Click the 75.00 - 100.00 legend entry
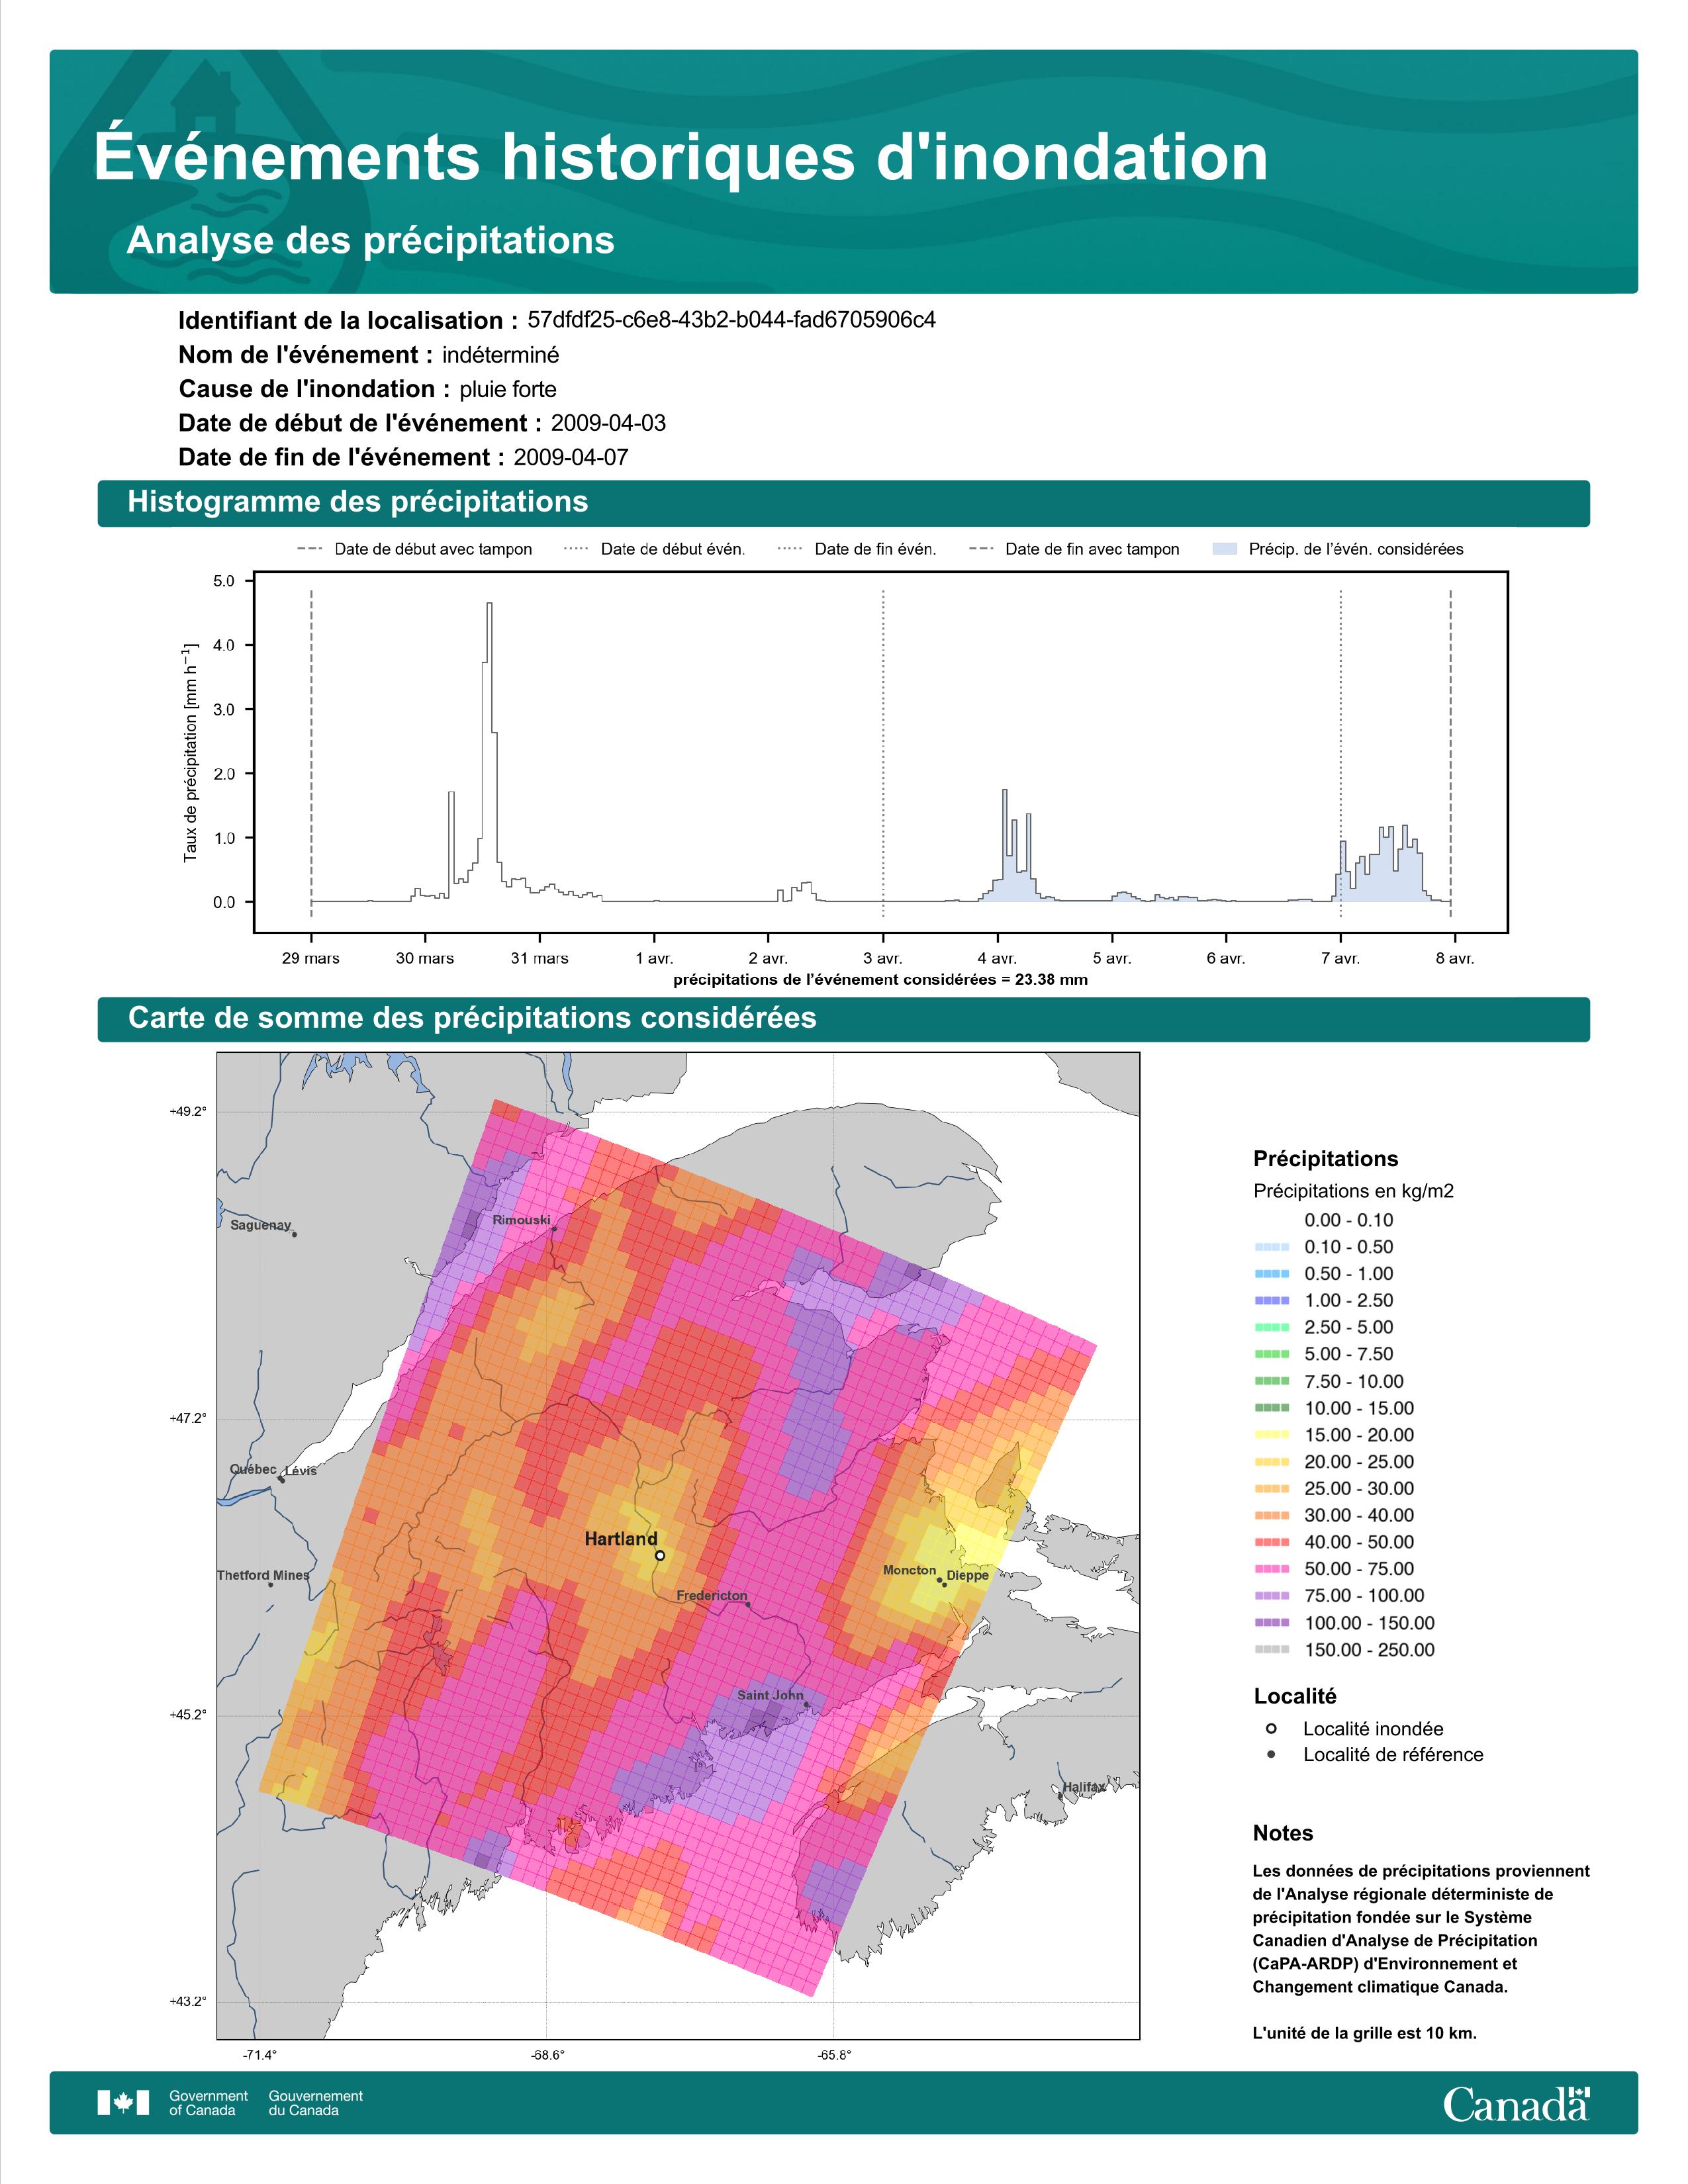The image size is (1688, 2184). tap(1339, 1596)
